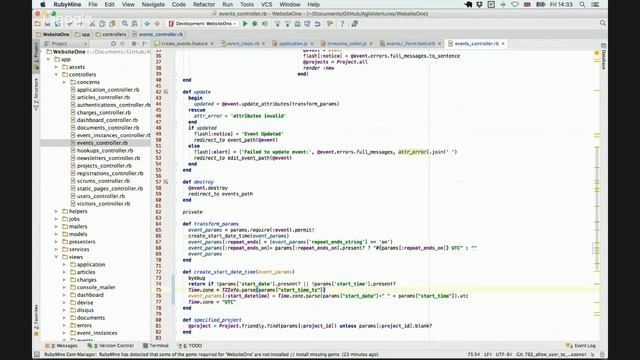Open the Project panel gear settings icon

point(134,43)
